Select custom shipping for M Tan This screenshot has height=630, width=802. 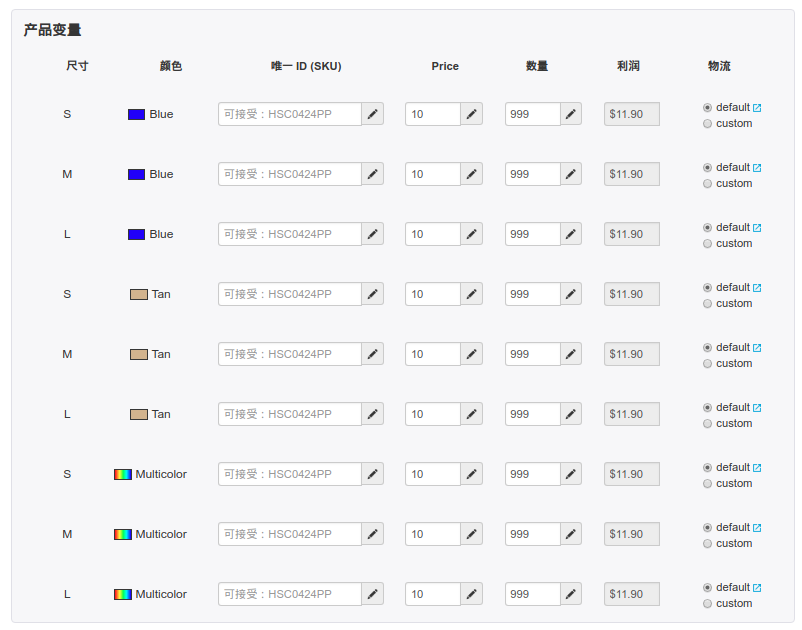pyautogui.click(x=708, y=364)
